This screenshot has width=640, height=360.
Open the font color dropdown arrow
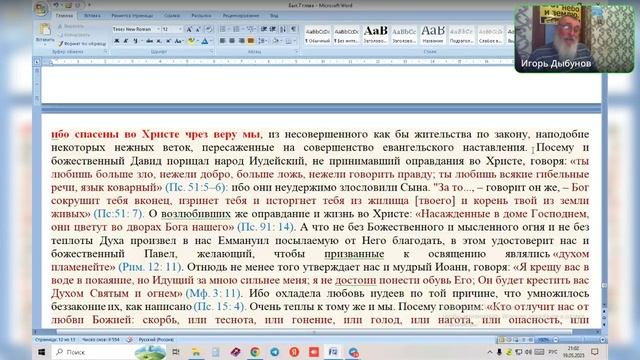tap(211, 41)
